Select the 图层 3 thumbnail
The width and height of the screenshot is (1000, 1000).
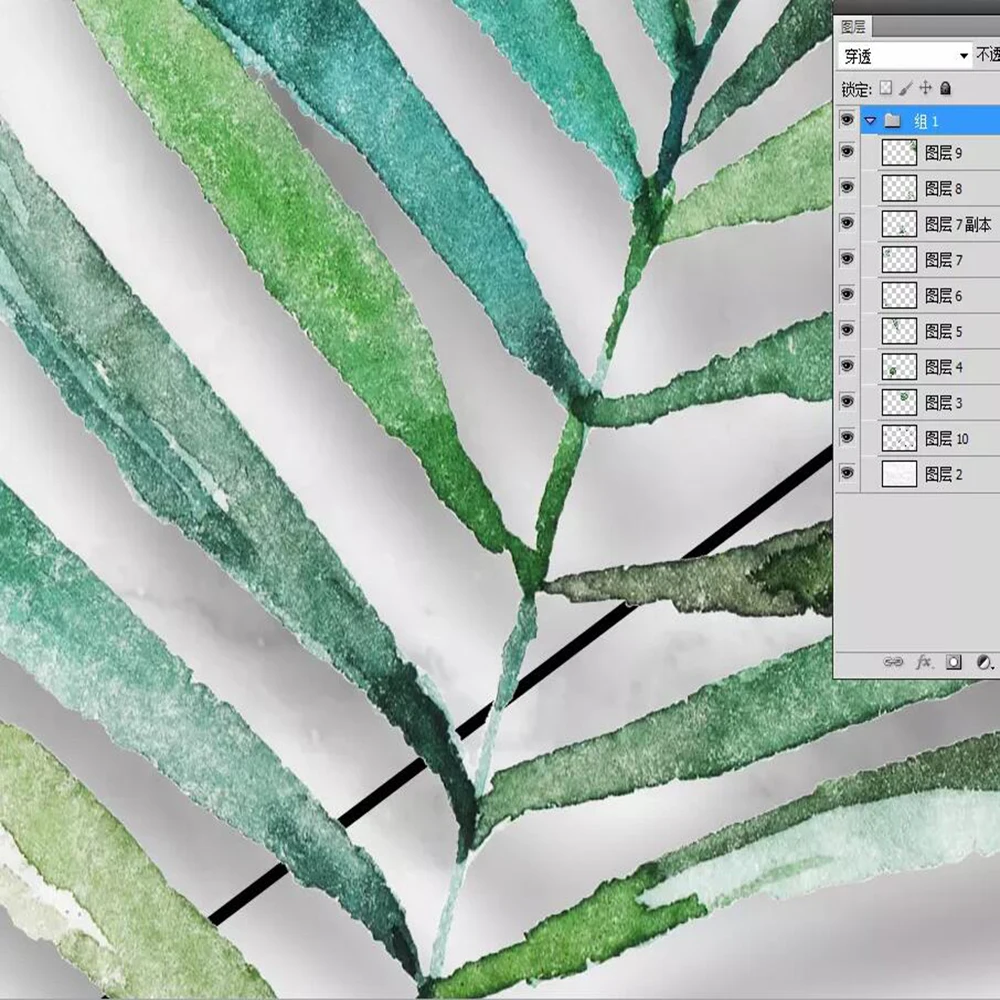pyautogui.click(x=899, y=402)
